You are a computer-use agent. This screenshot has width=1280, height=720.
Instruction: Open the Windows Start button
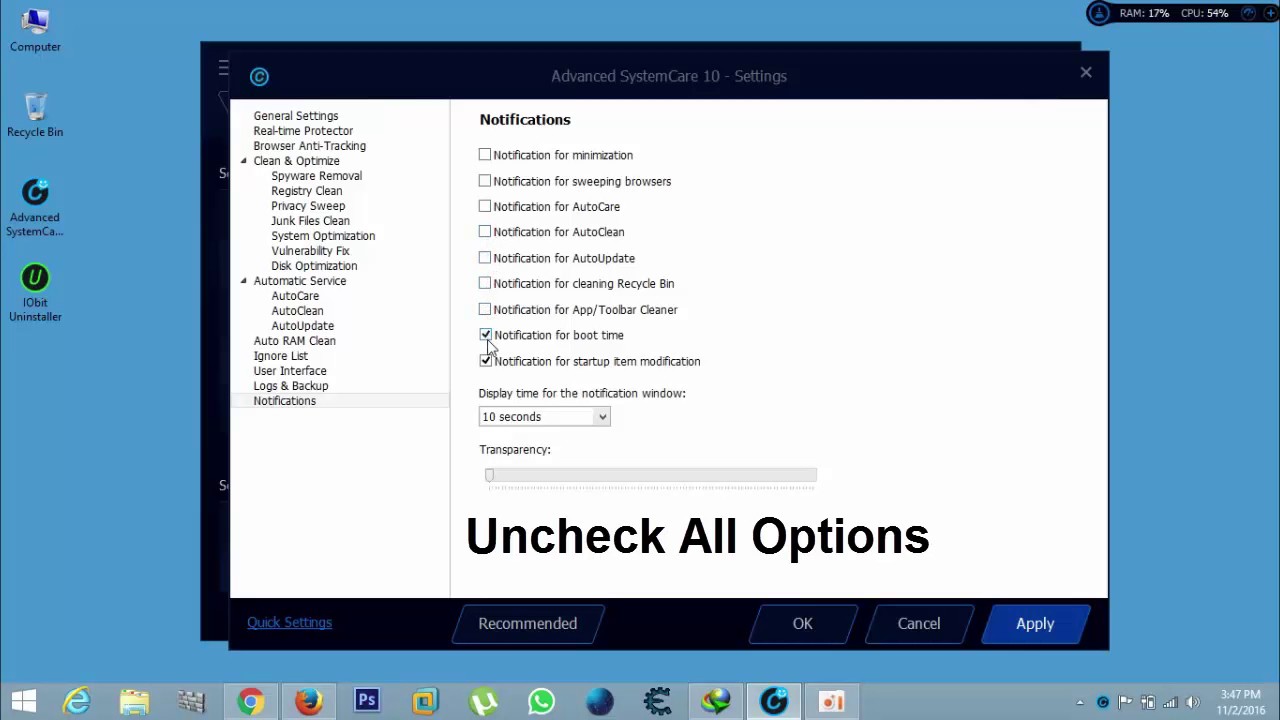24,702
